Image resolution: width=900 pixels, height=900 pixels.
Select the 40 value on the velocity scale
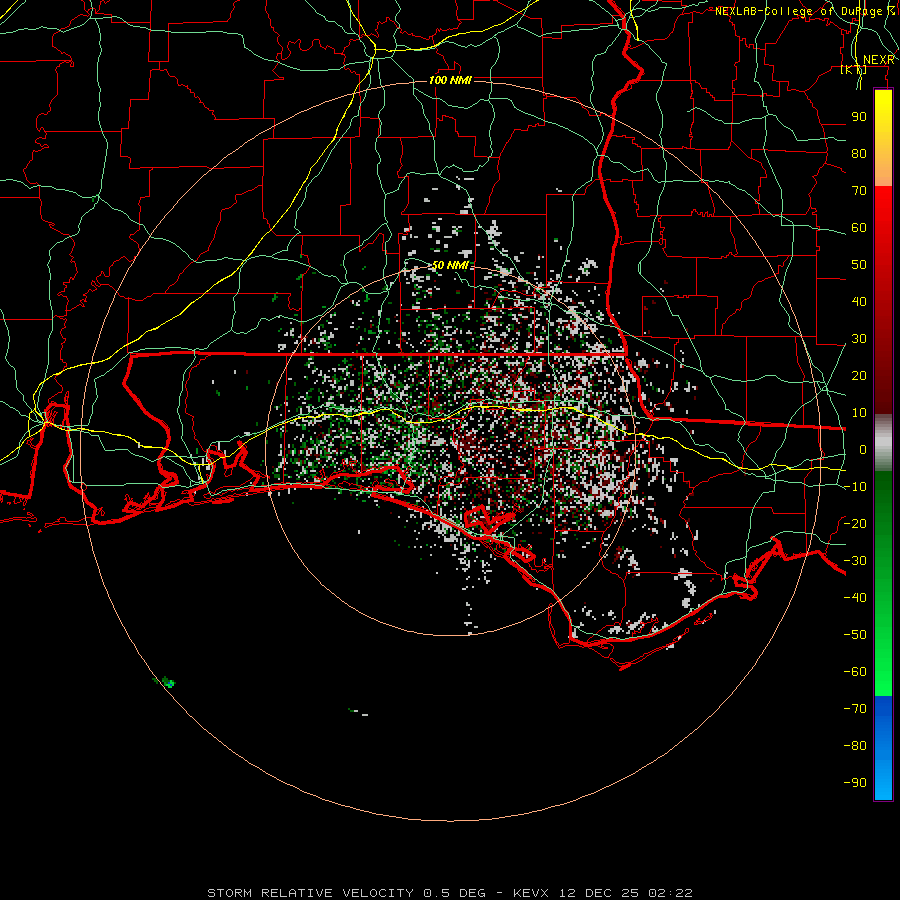(x=859, y=301)
